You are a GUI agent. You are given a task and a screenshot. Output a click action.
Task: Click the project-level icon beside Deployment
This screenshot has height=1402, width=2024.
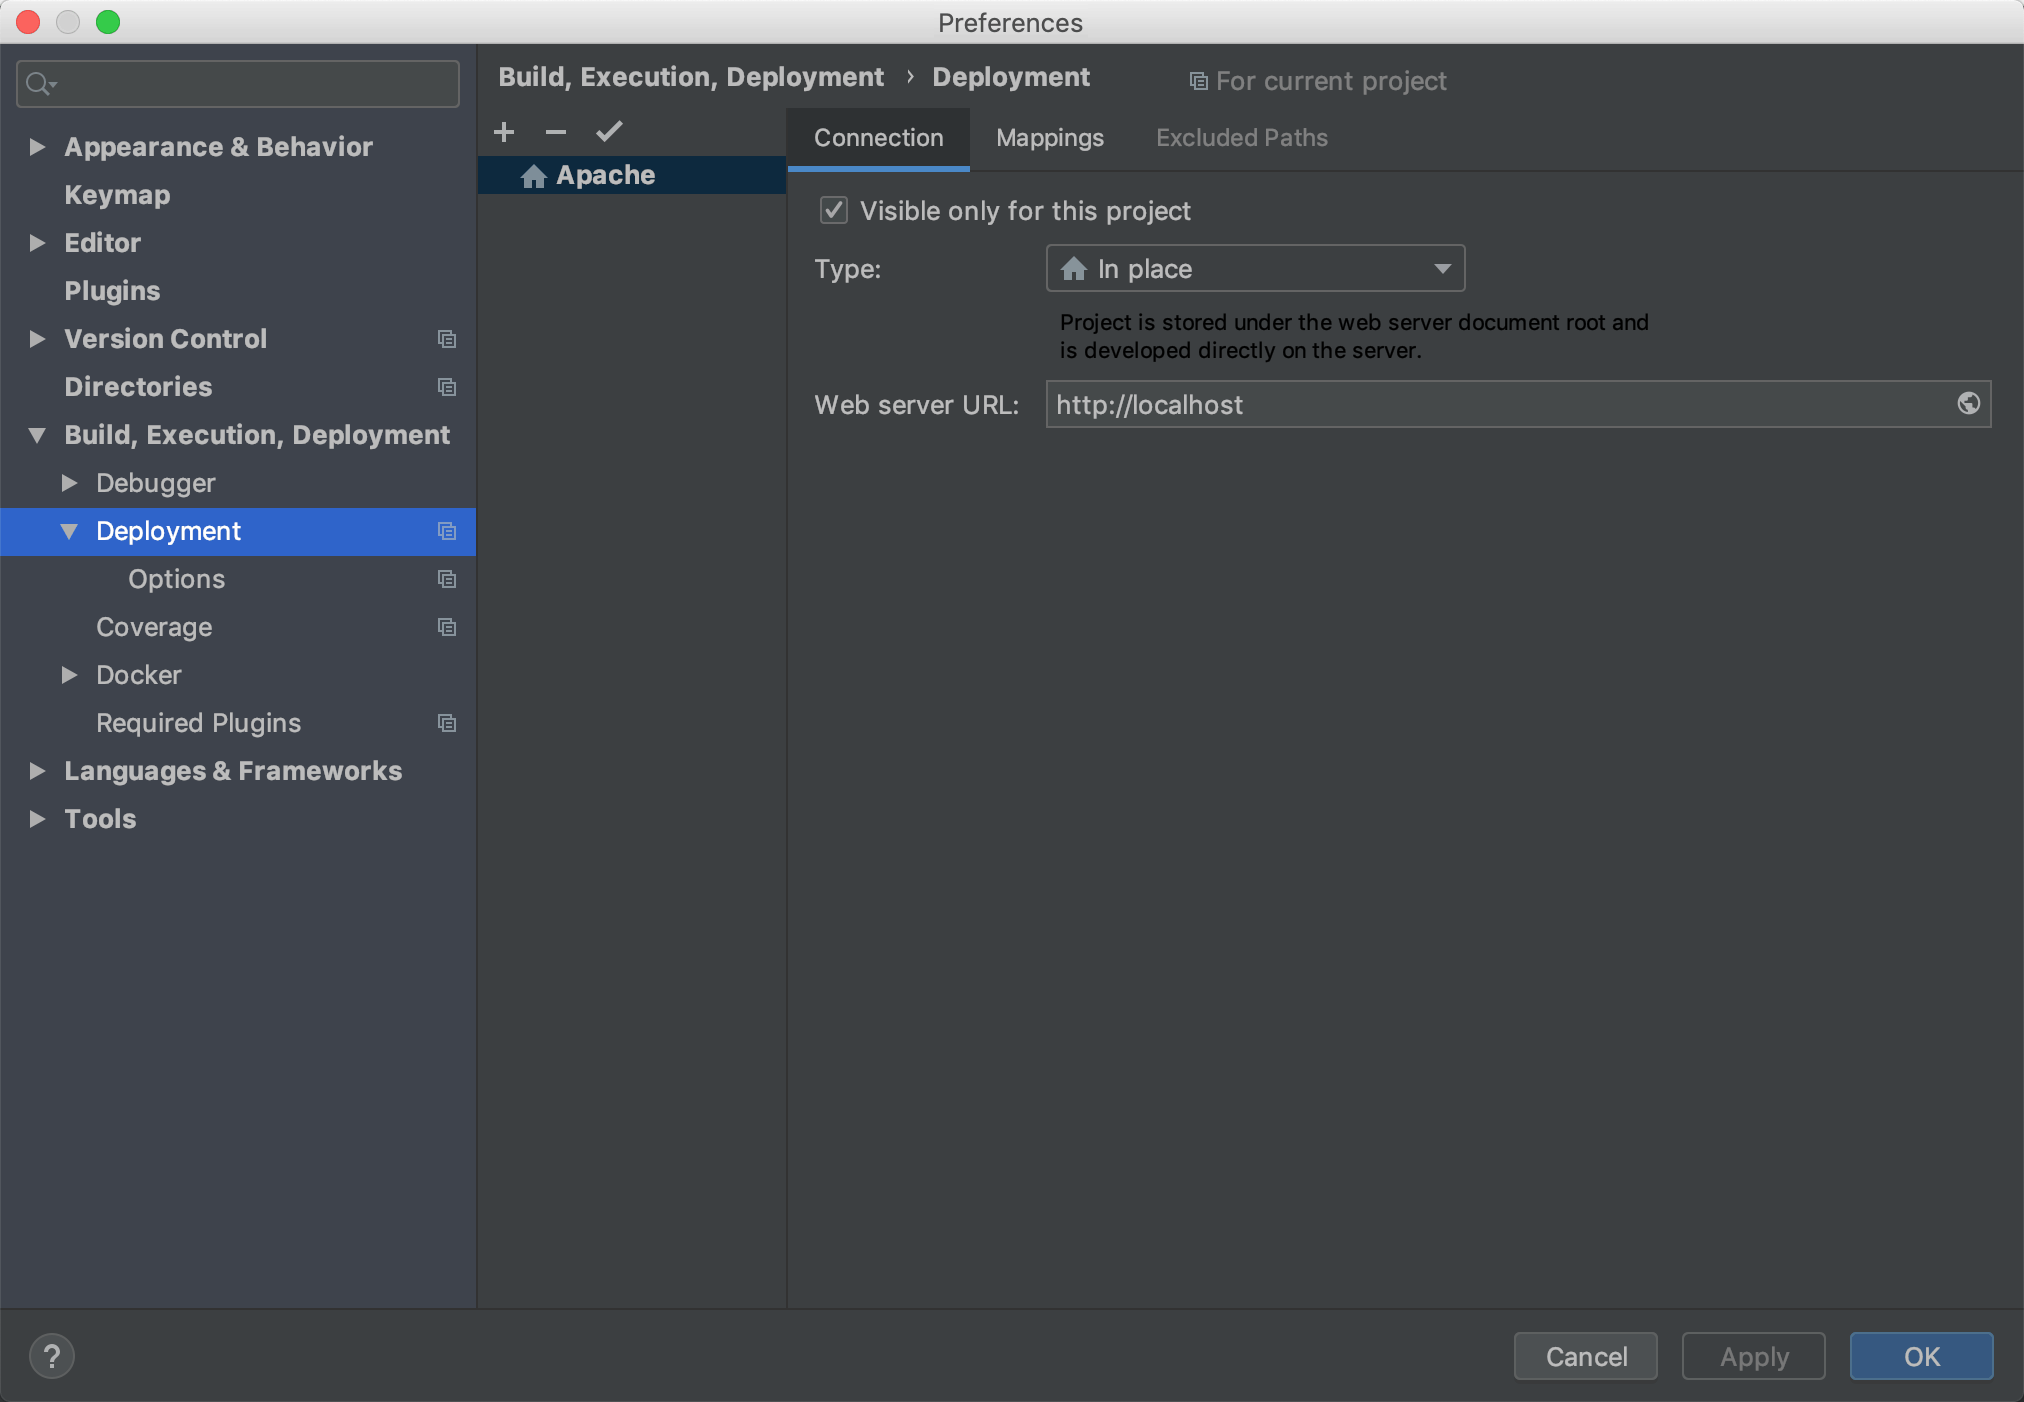tap(447, 531)
